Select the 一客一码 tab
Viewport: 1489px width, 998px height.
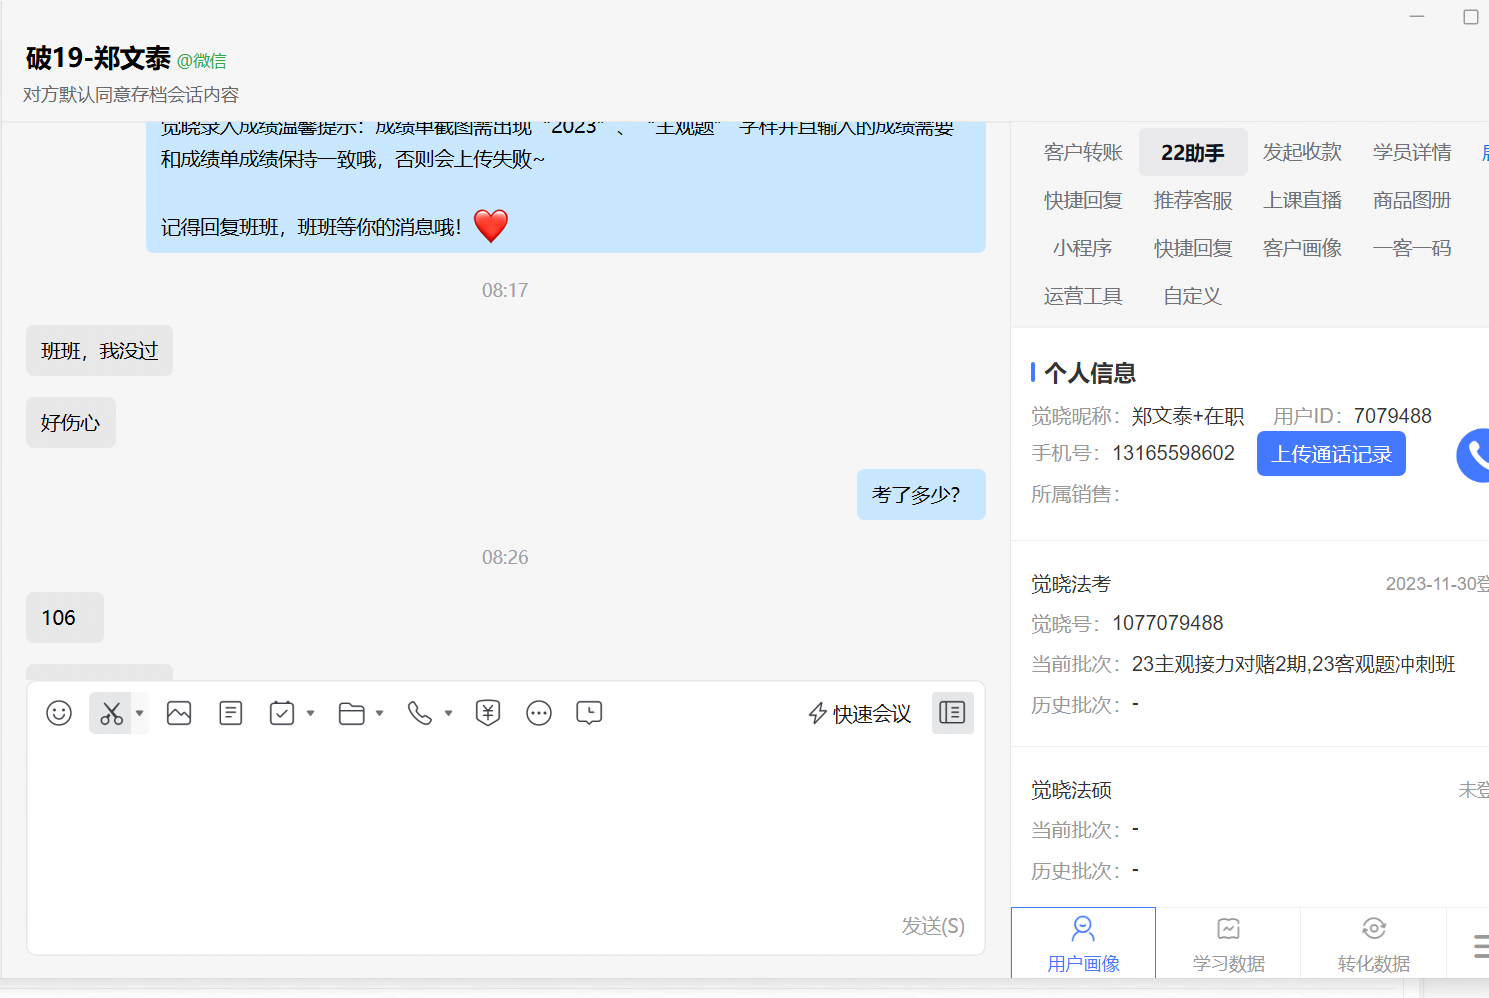tap(1412, 248)
